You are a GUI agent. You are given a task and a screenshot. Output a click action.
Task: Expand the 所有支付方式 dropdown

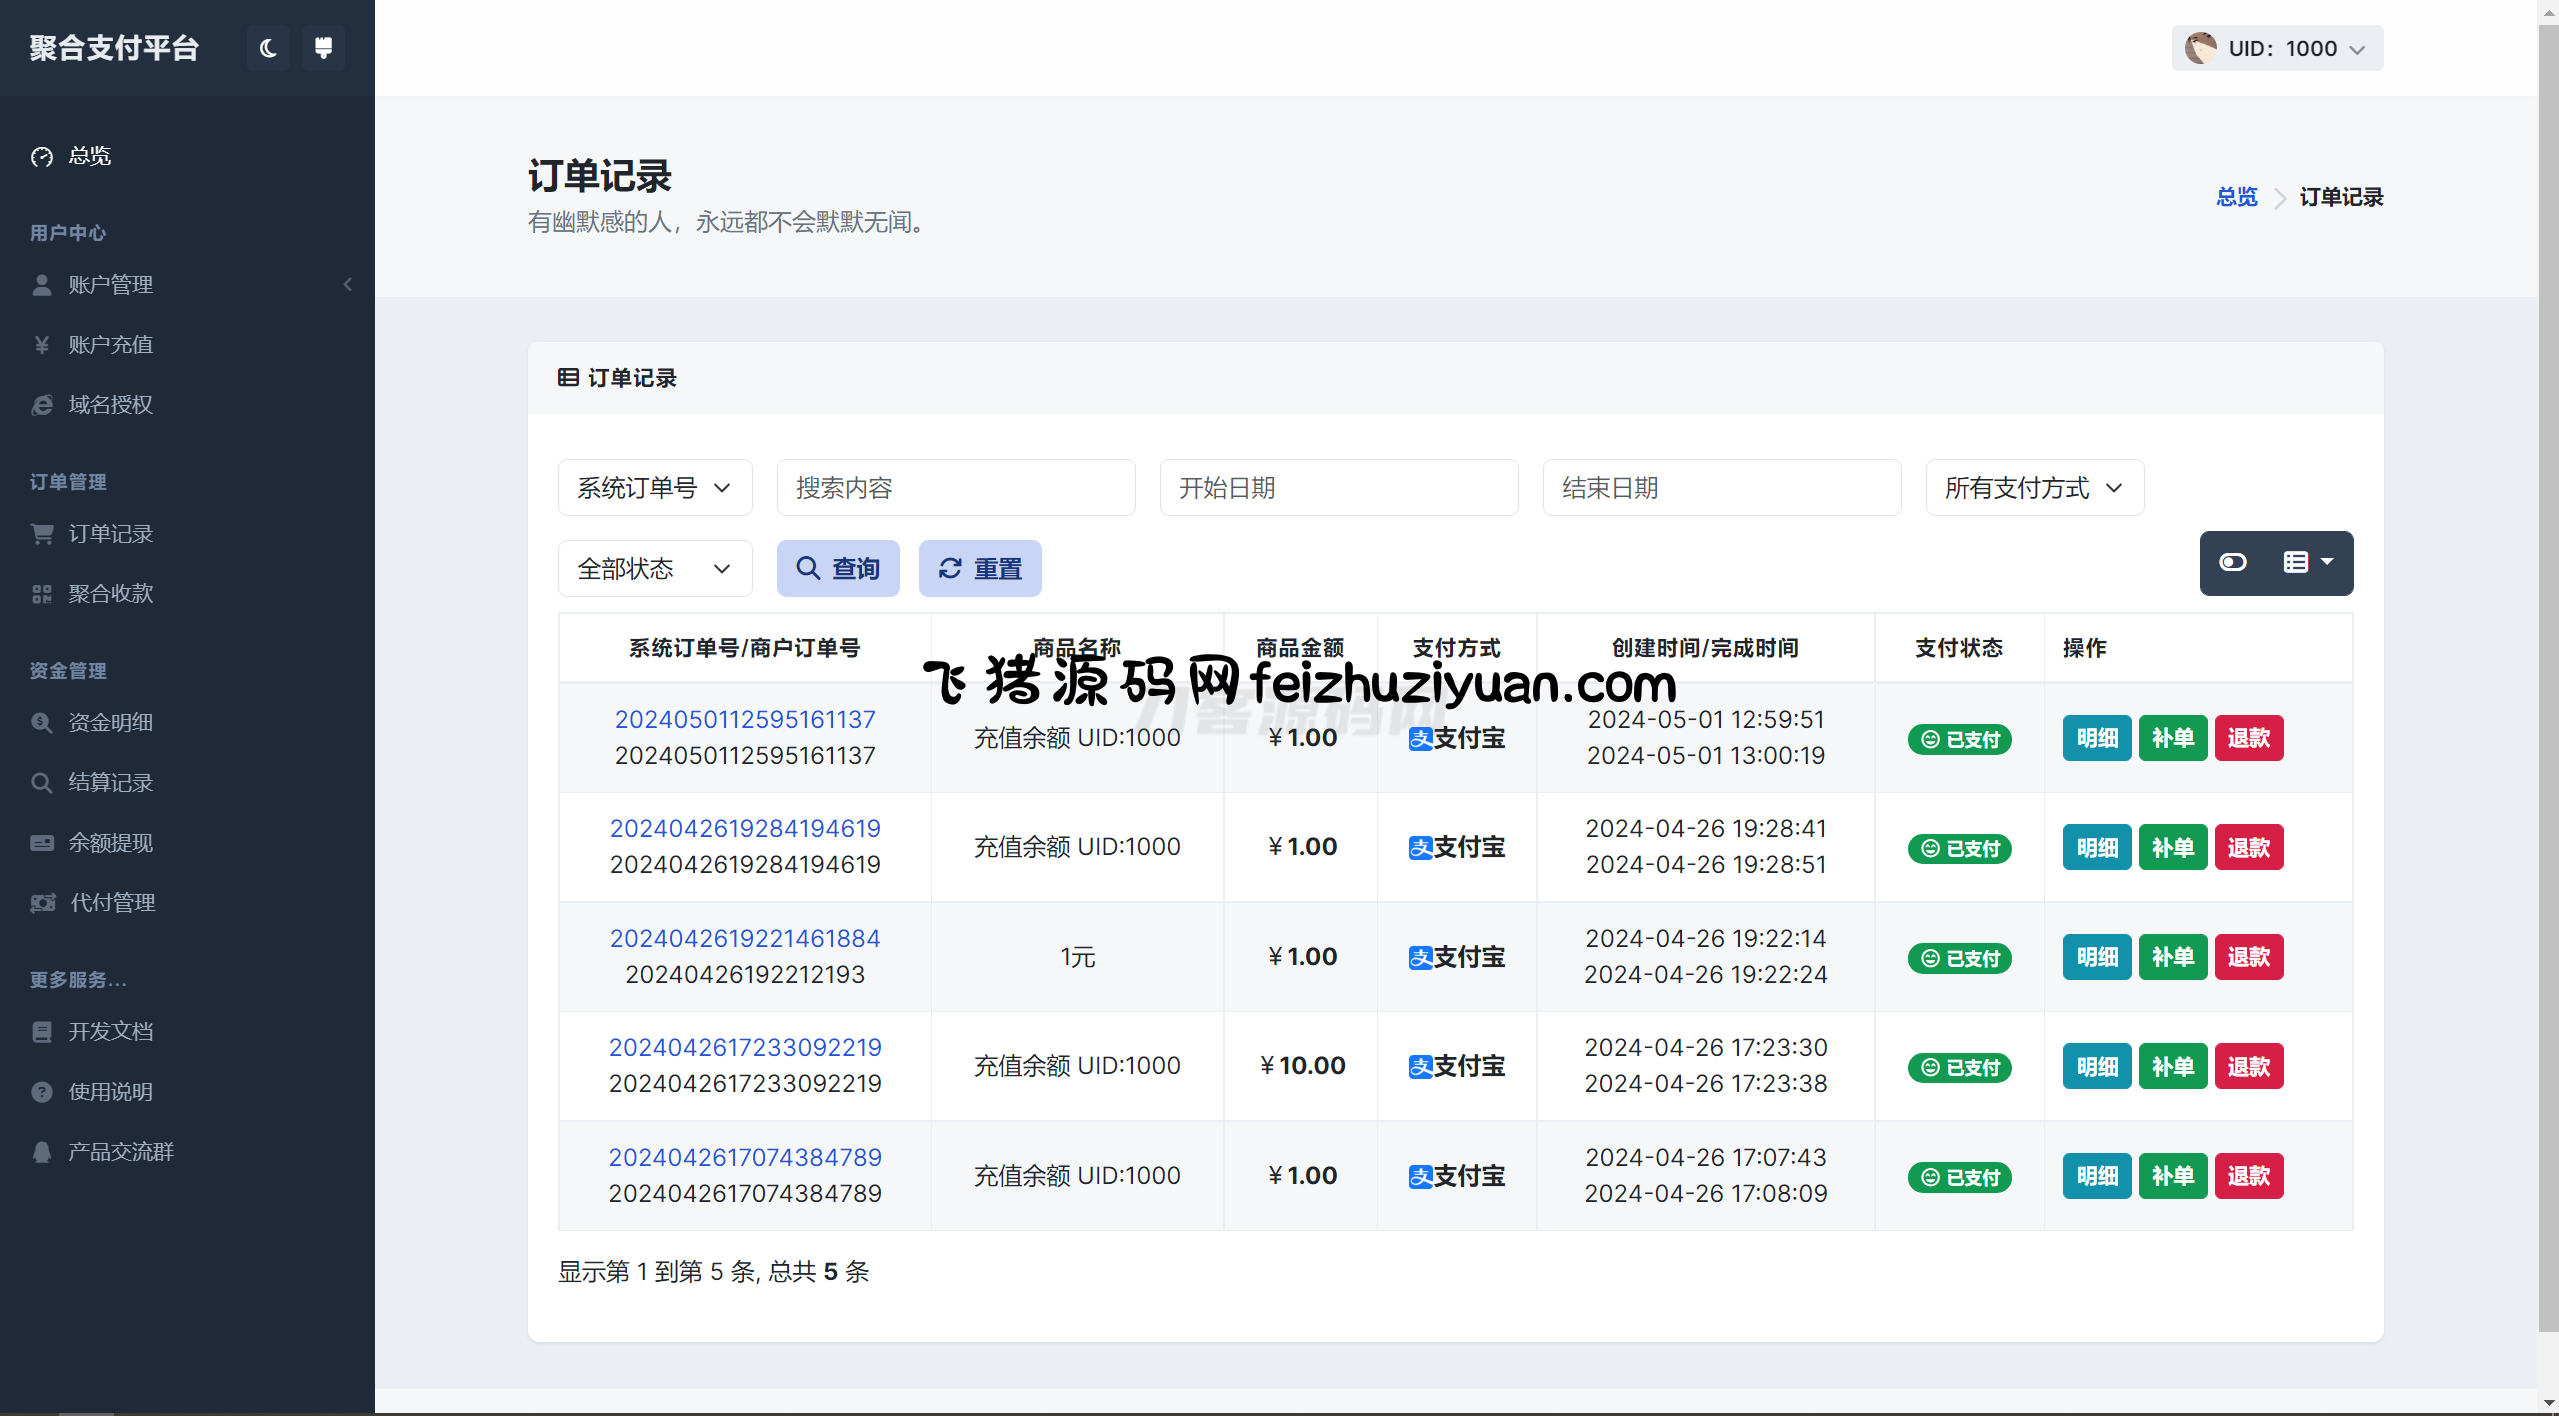(2034, 488)
